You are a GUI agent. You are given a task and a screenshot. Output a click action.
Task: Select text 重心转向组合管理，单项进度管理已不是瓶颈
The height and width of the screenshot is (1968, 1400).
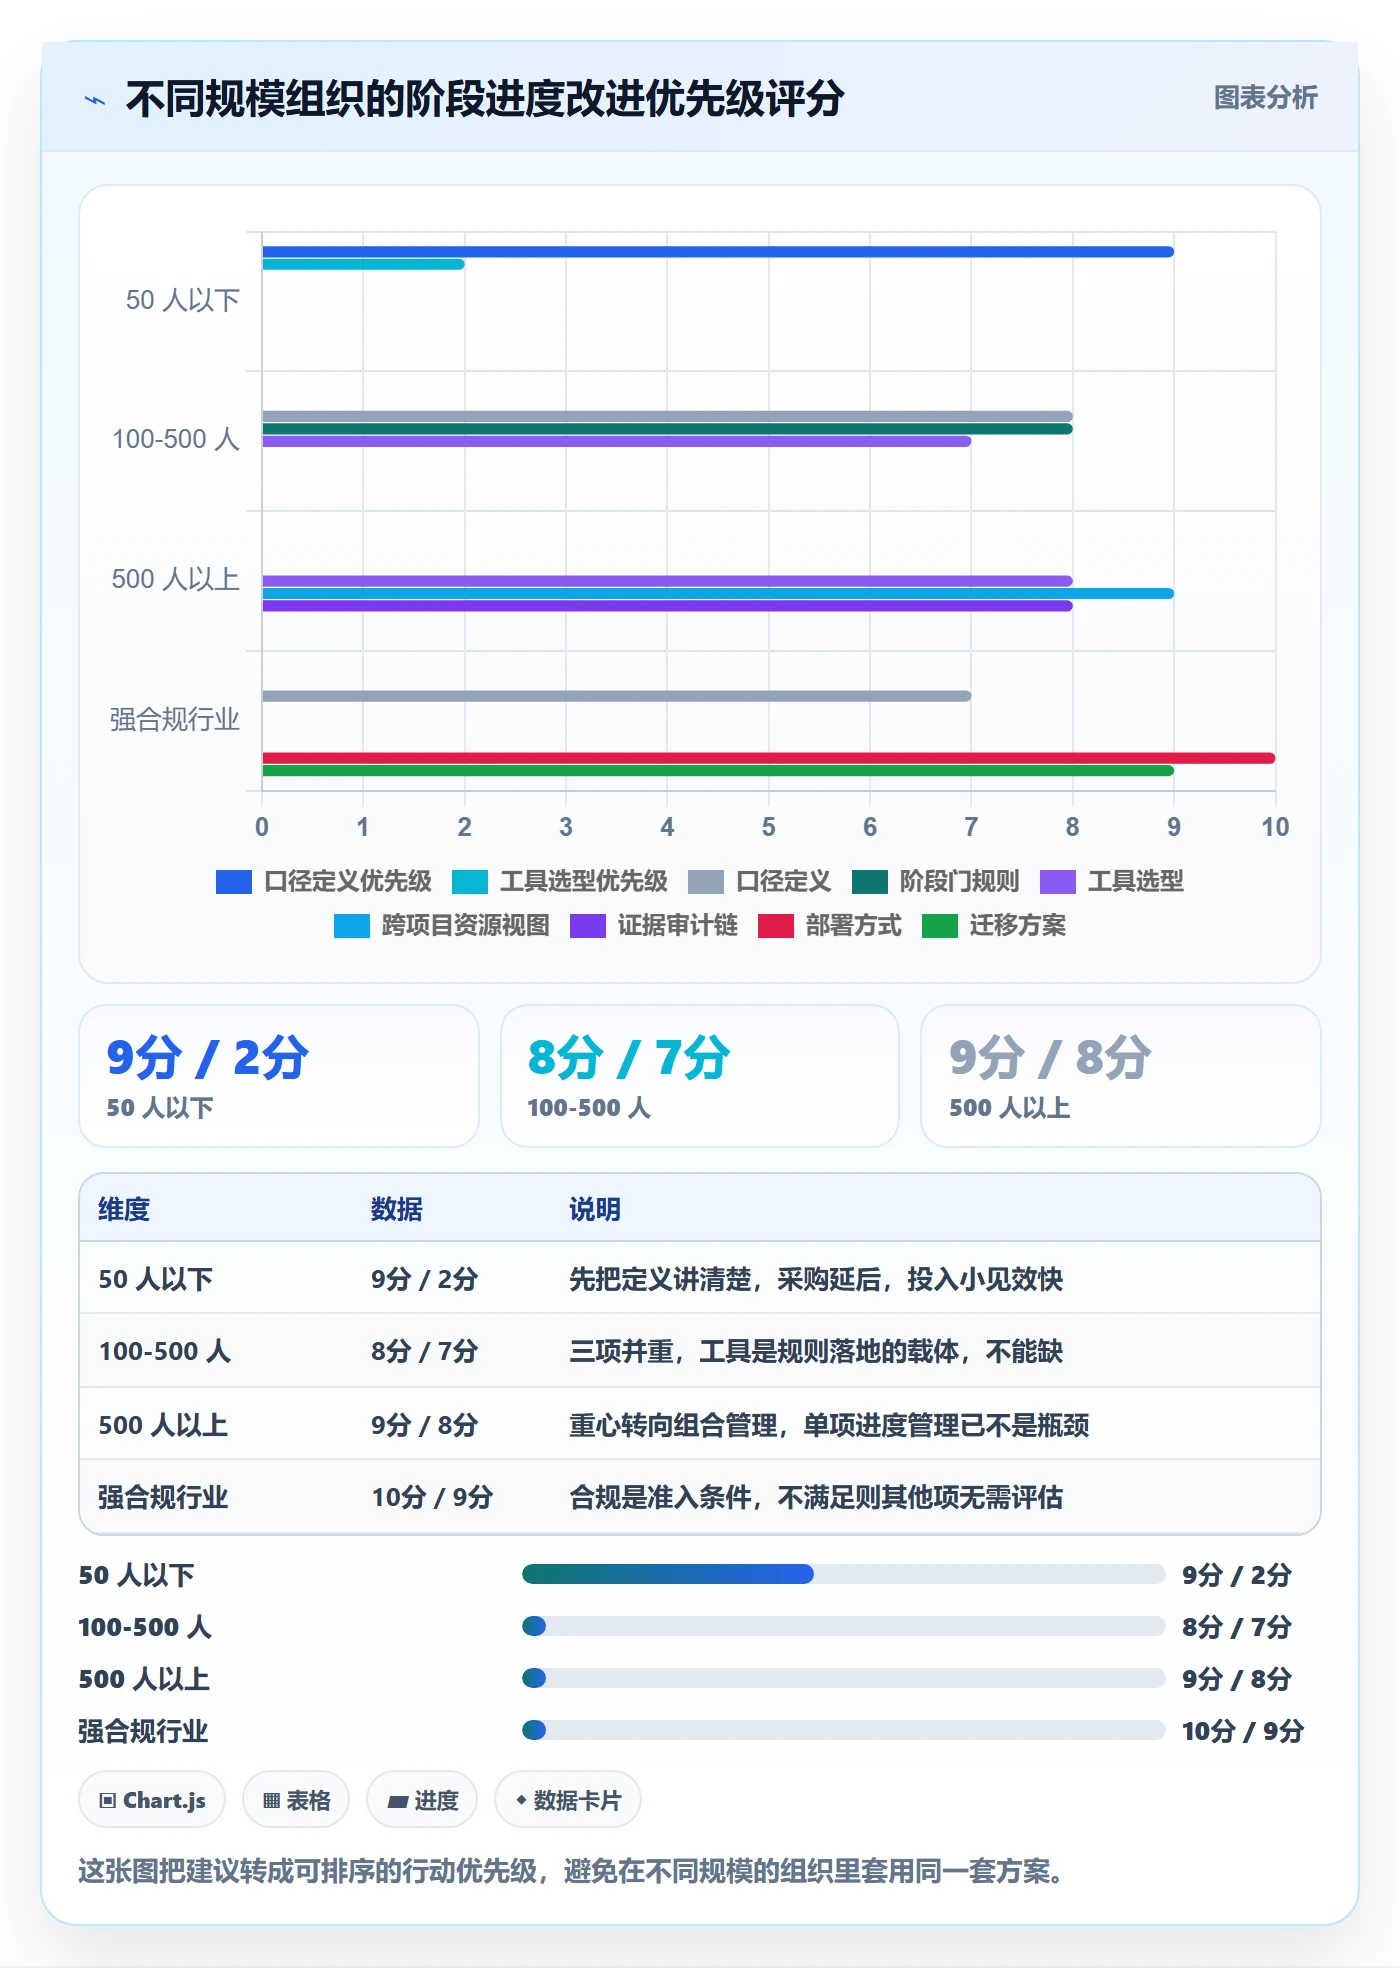click(x=829, y=1426)
